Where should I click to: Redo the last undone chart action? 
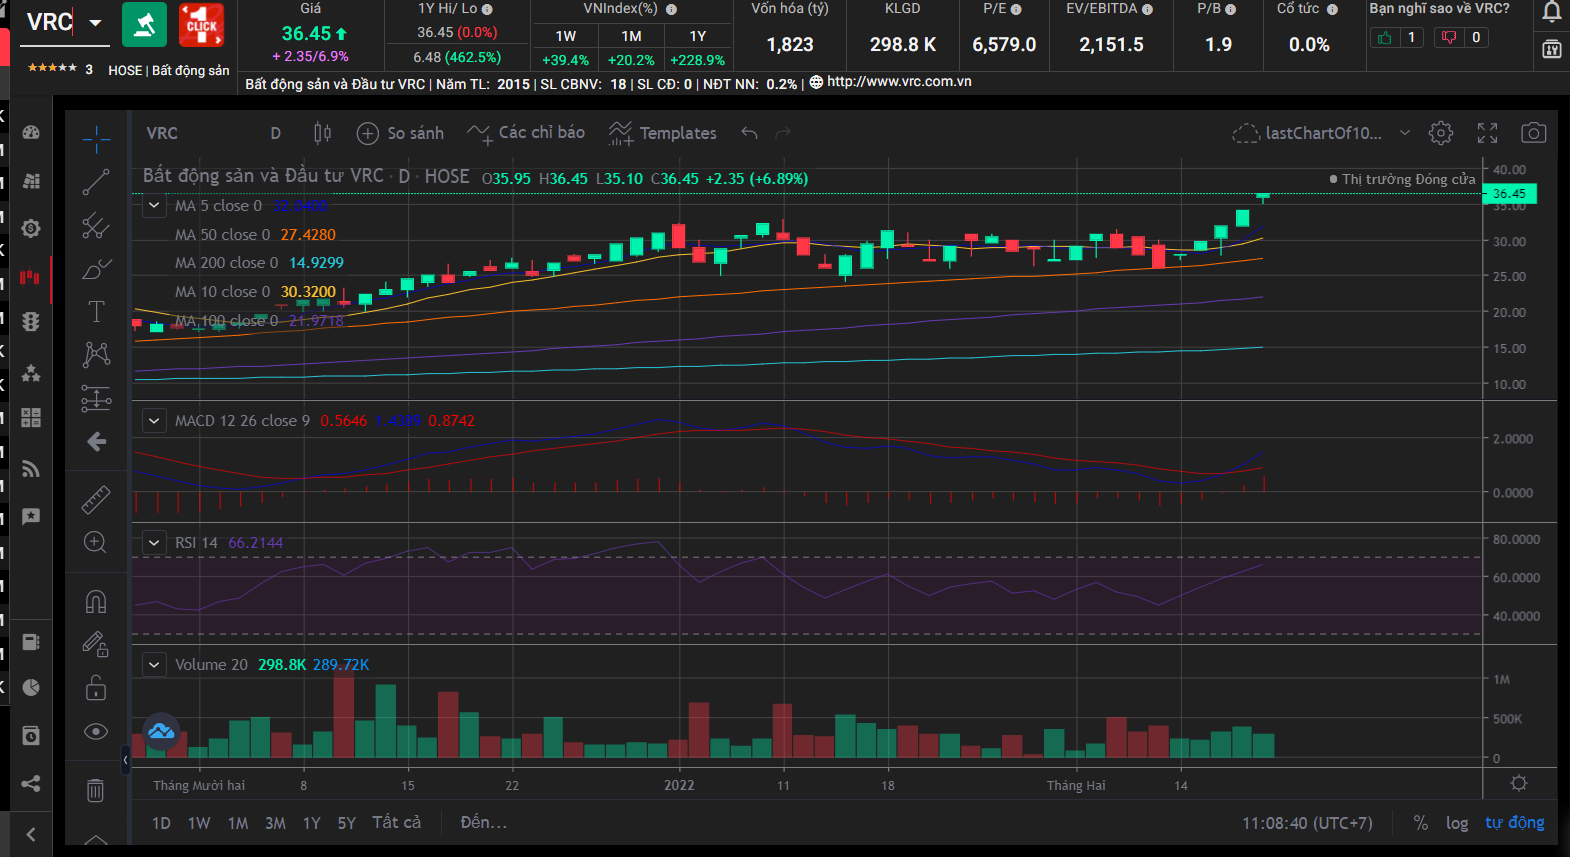coord(783,133)
